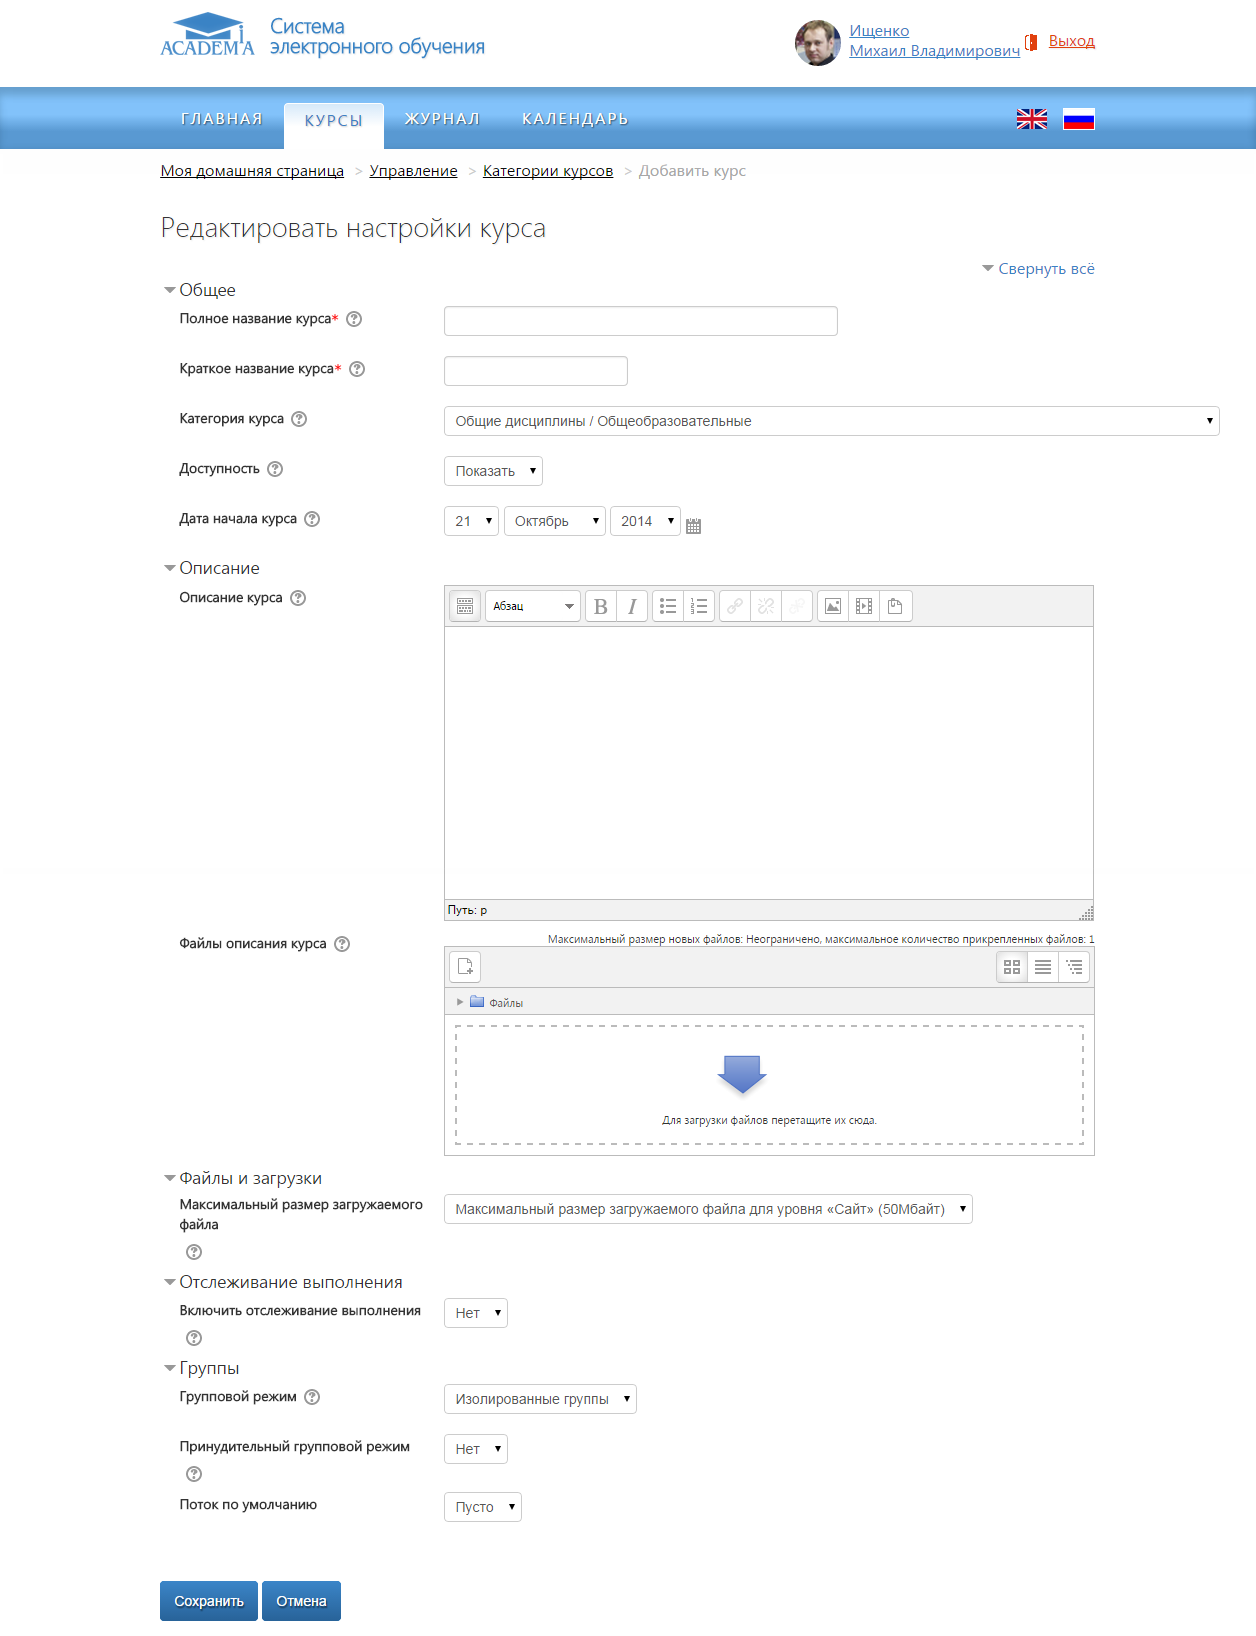Toggle the editor toolbar expand button
This screenshot has width=1256, height=1636.
coord(465,606)
